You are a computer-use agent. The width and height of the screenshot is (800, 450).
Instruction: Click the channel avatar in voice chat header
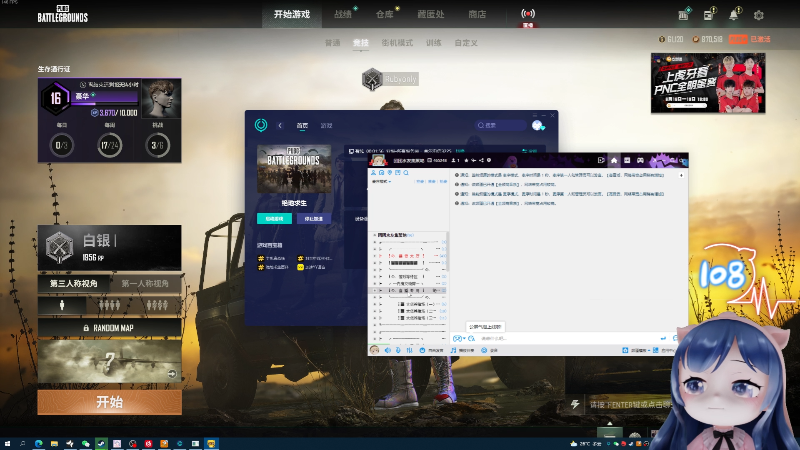(x=379, y=160)
